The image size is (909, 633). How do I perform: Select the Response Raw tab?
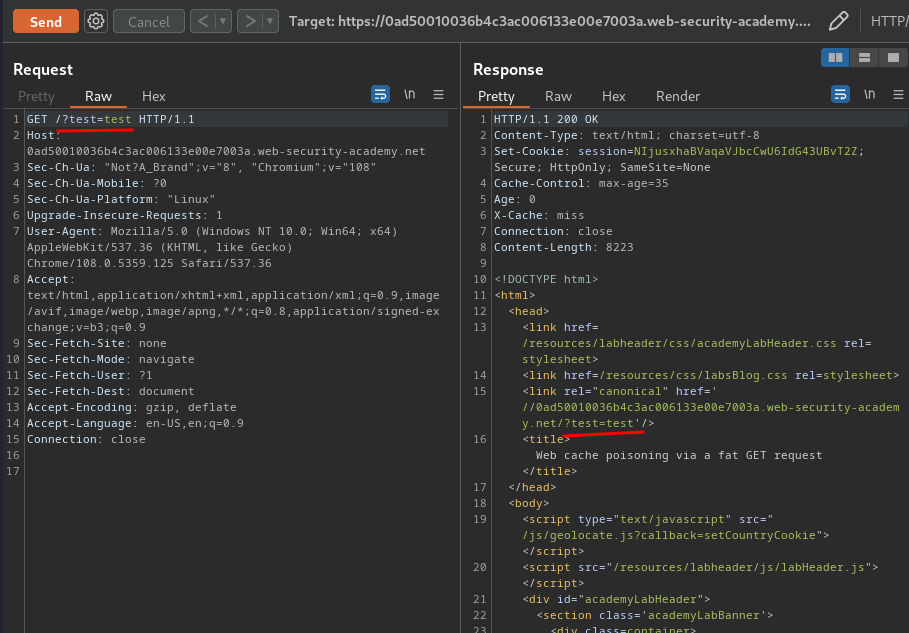558,96
